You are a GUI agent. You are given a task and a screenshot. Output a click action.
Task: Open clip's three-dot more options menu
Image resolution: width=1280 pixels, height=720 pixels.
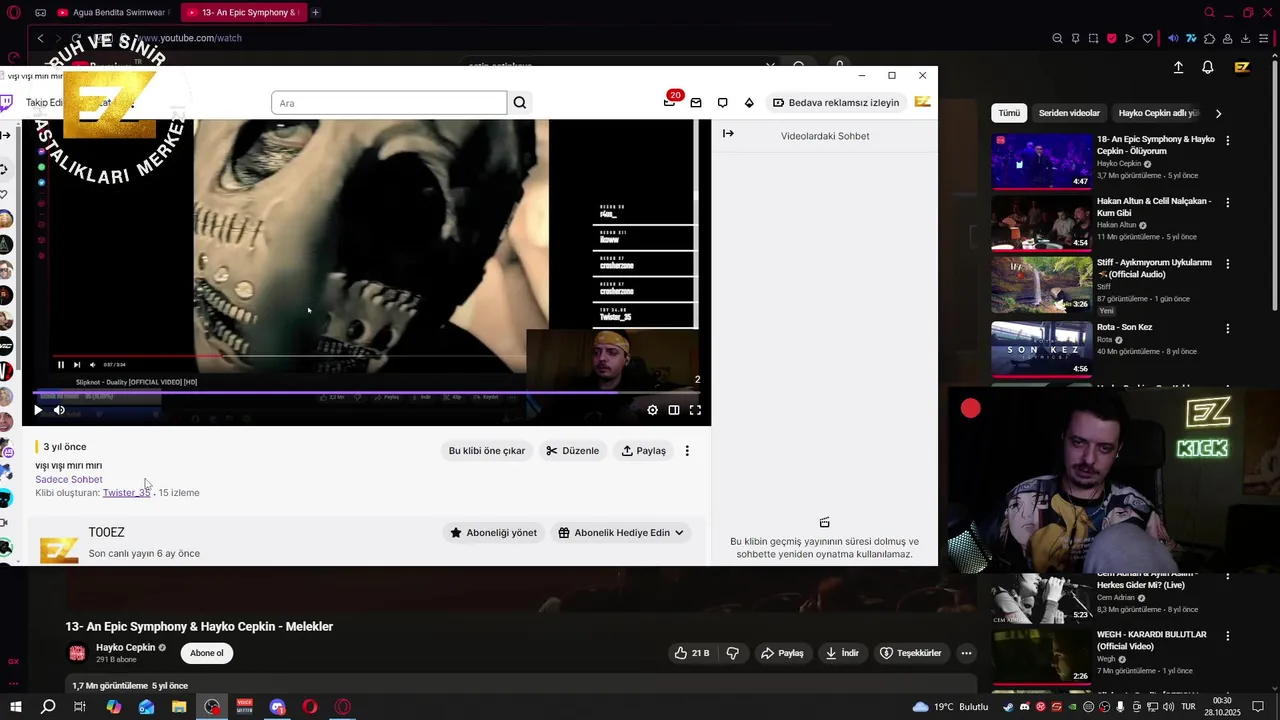click(687, 451)
